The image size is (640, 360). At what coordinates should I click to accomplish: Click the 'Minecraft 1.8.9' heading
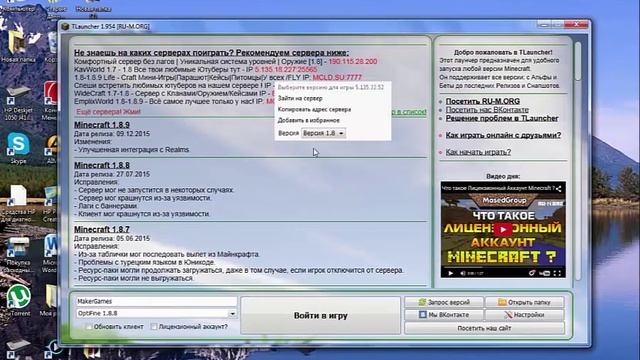(102, 125)
